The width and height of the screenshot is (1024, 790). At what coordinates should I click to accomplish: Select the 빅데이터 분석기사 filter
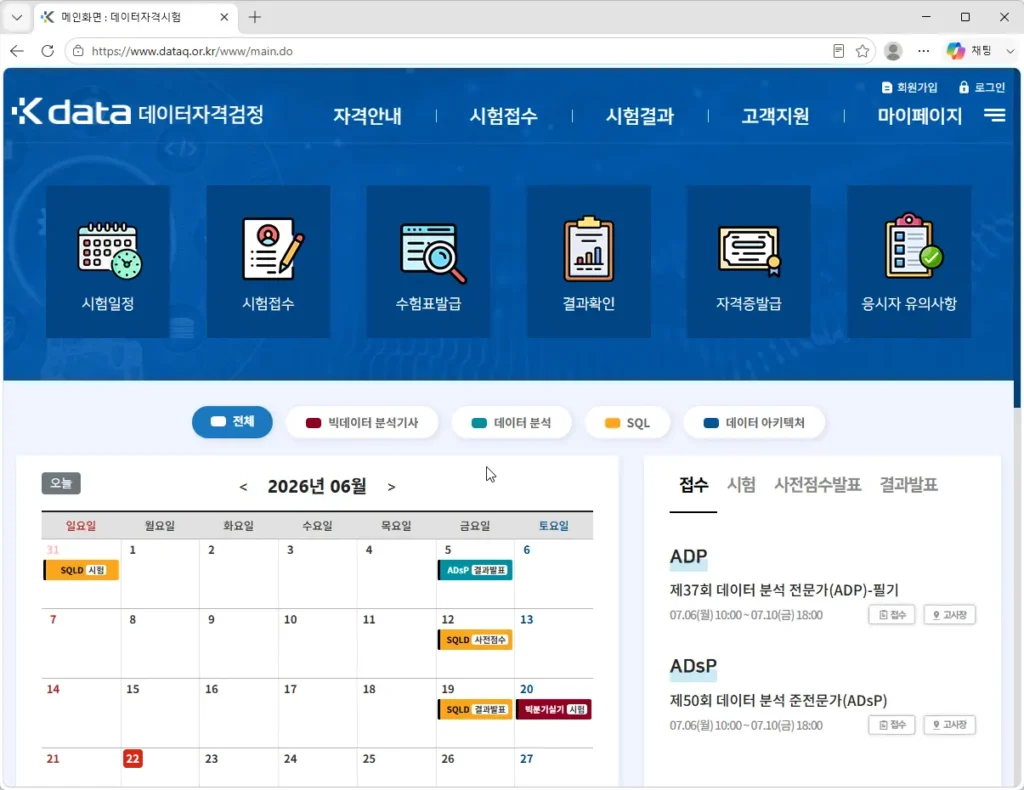click(x=362, y=422)
